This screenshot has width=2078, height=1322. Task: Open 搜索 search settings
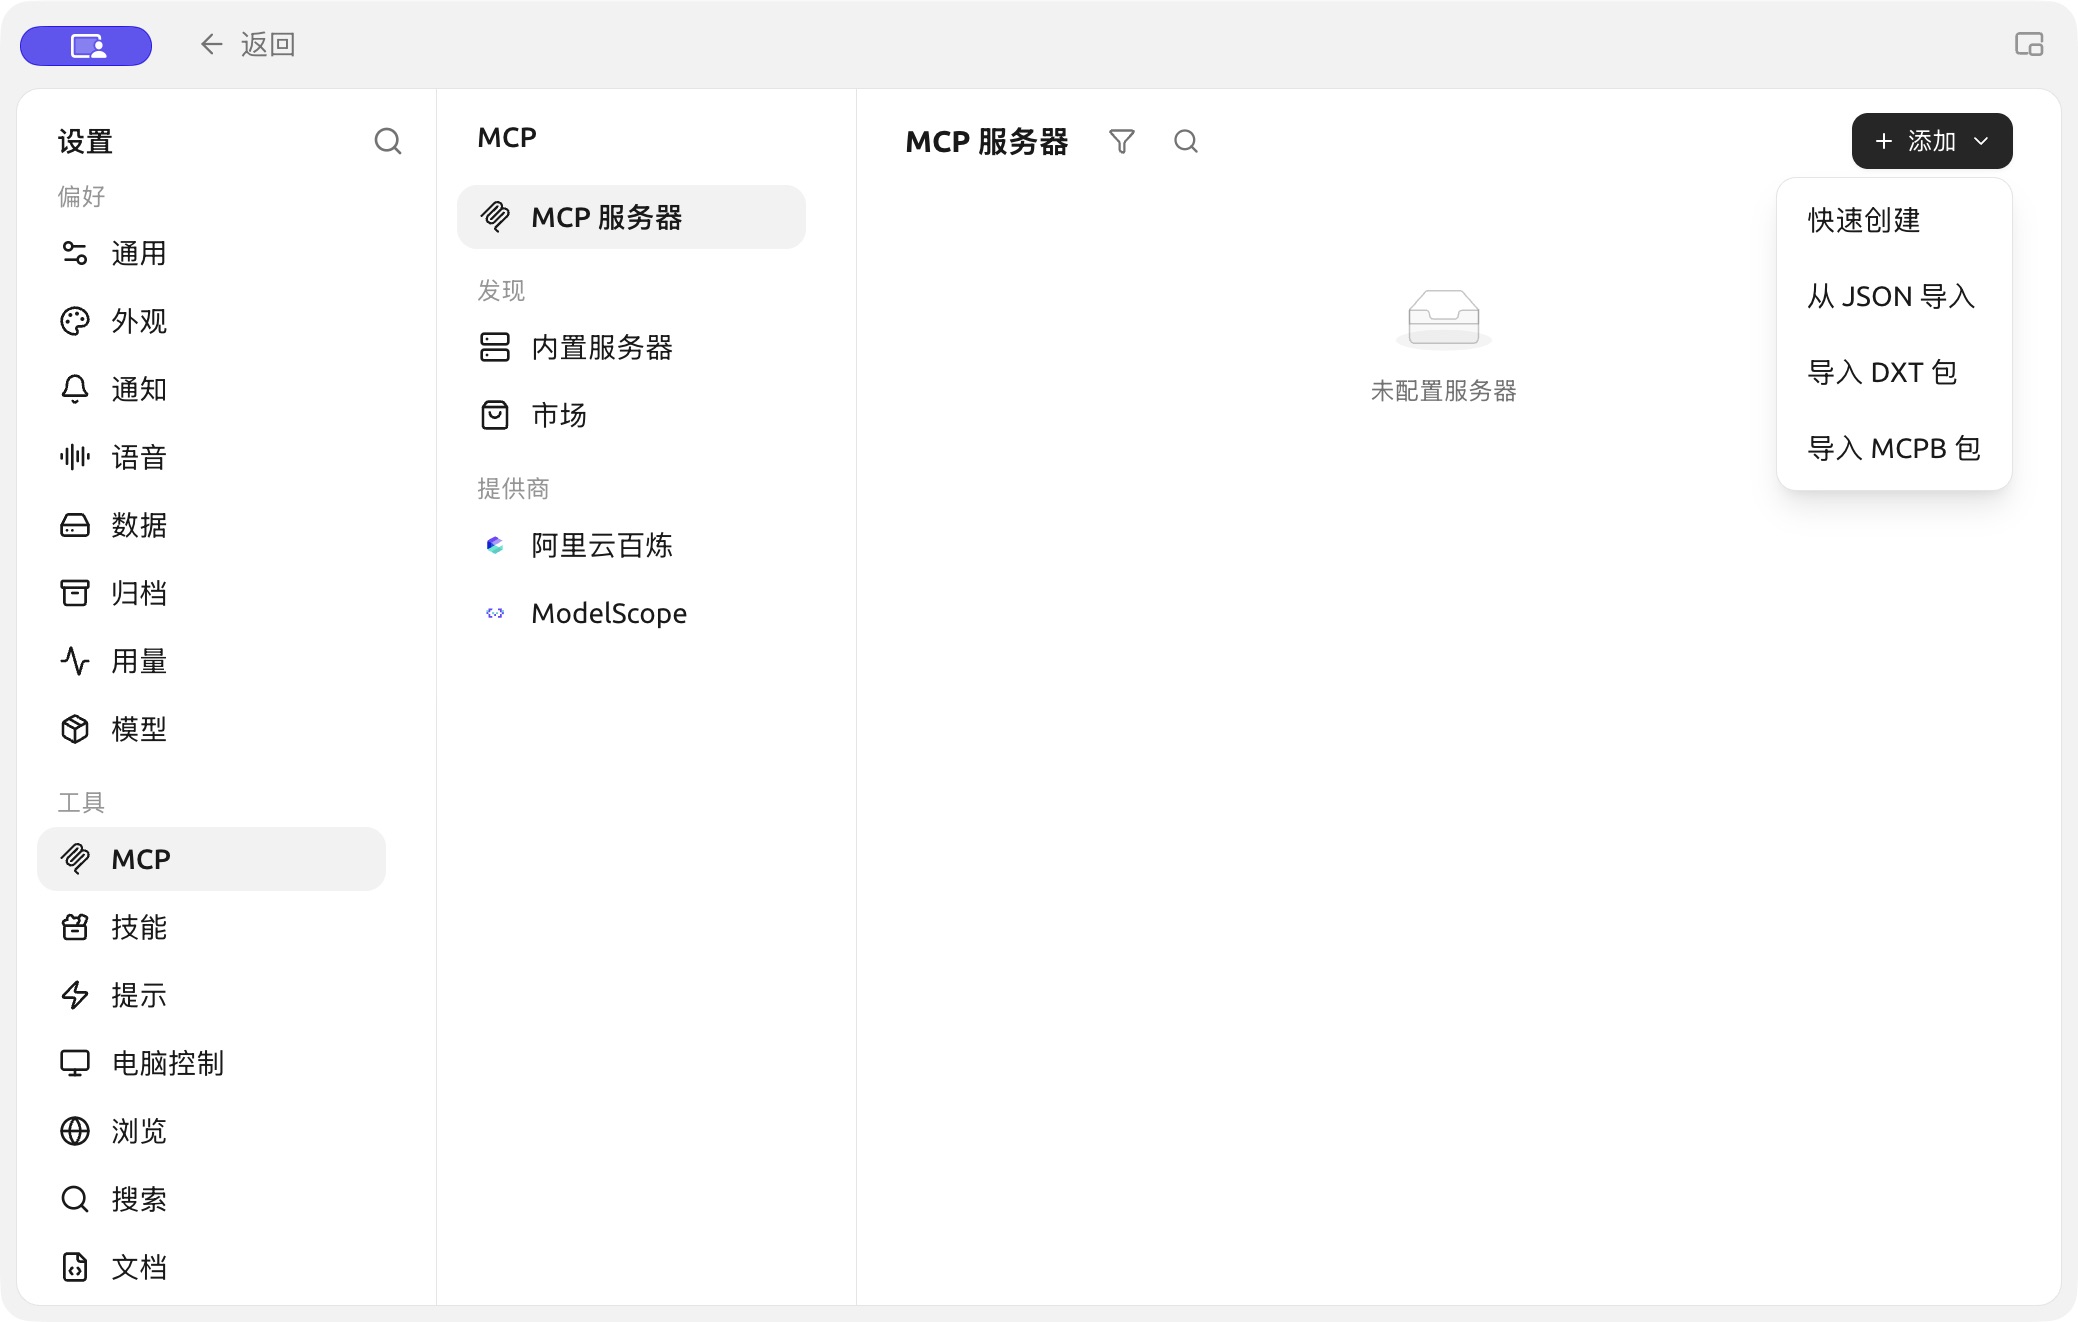(211, 1199)
